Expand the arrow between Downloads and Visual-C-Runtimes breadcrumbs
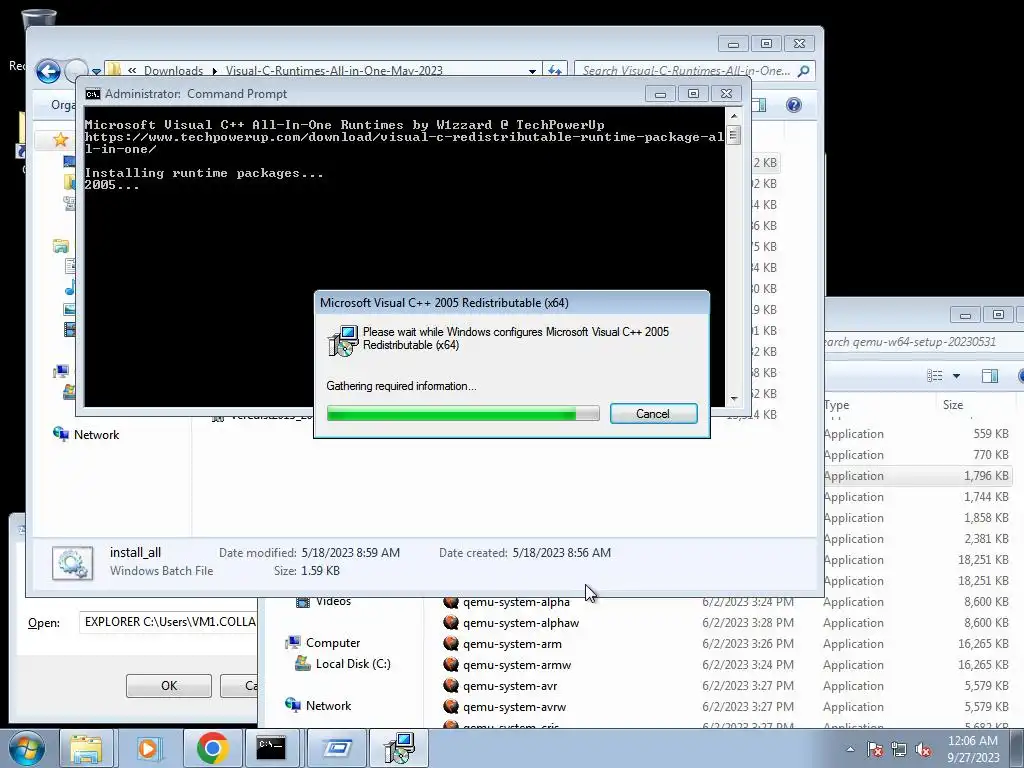The height and width of the screenshot is (768, 1024). coord(214,71)
